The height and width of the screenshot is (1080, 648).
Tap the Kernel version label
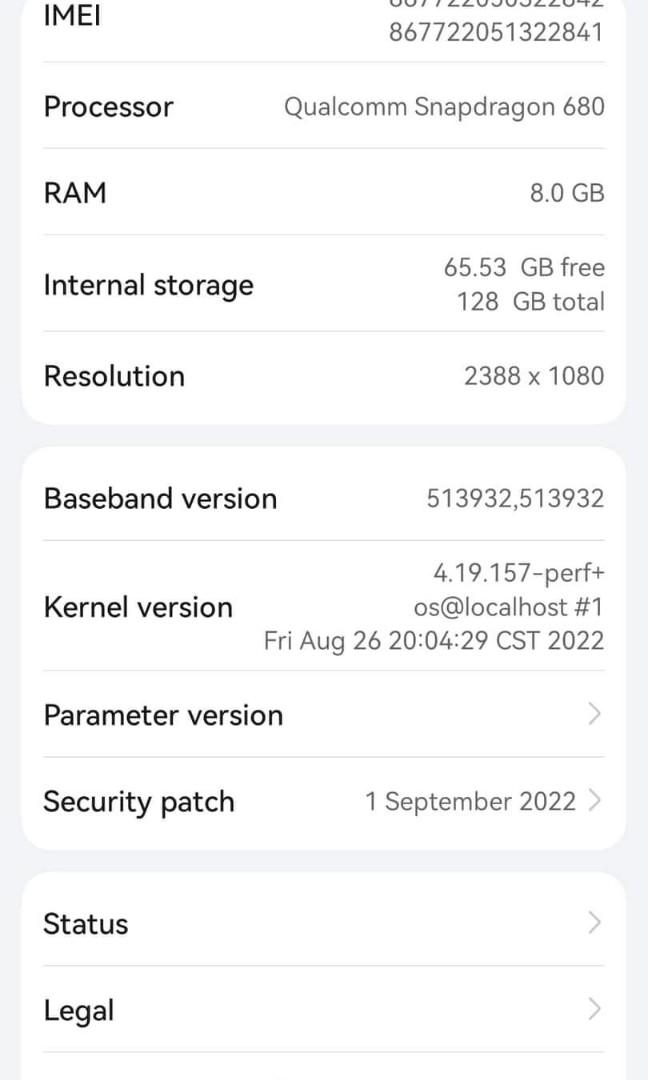click(138, 607)
